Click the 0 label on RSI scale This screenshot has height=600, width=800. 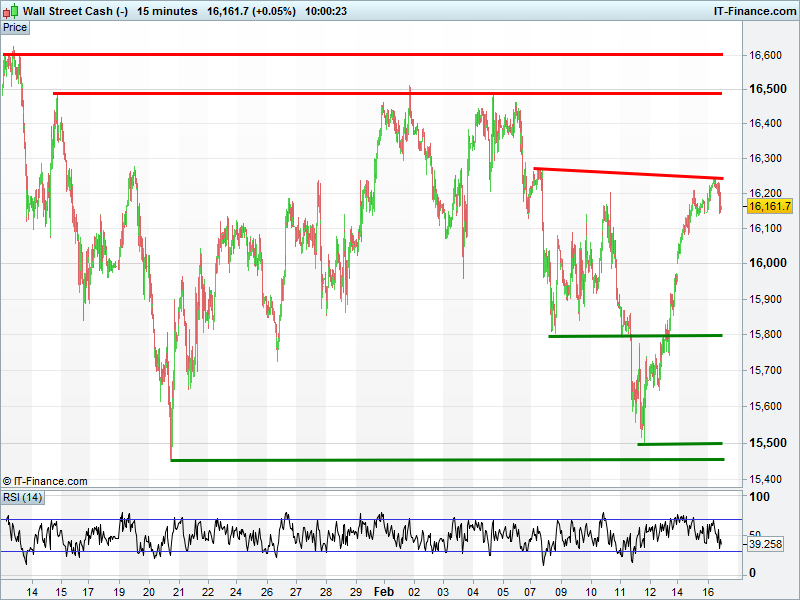[752, 573]
